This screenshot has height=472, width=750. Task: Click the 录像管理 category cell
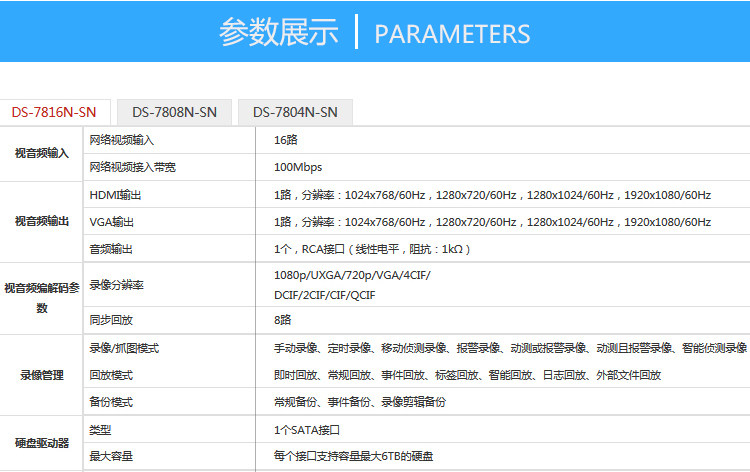pyautogui.click(x=42, y=375)
